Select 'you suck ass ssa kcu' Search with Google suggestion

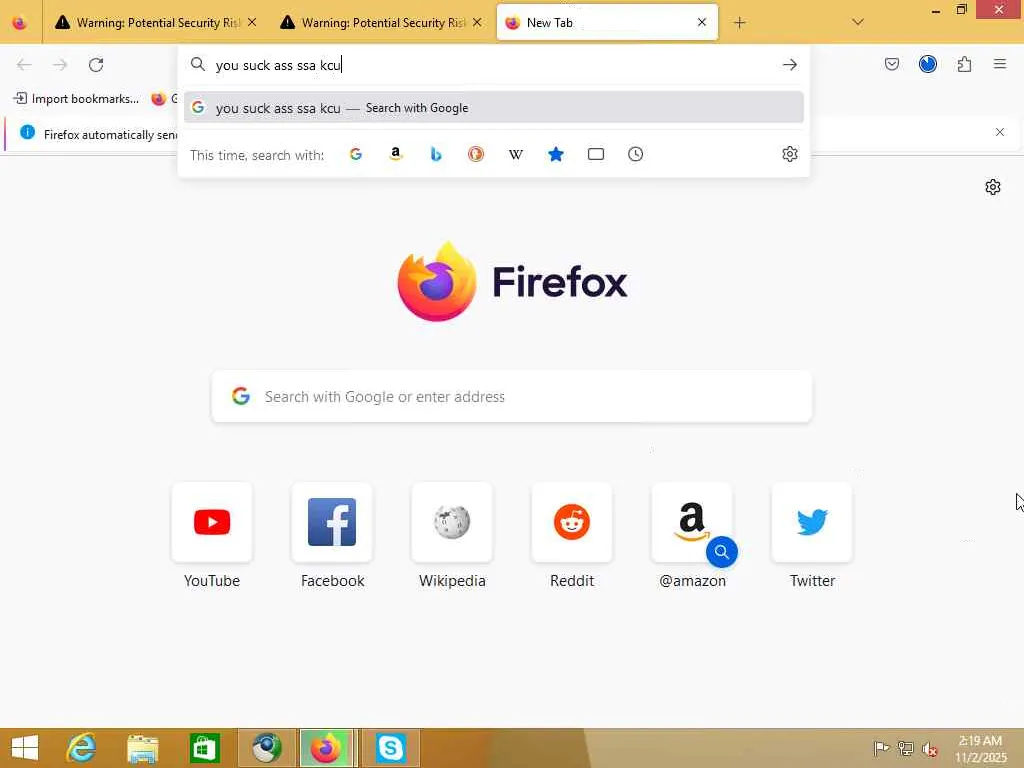pyautogui.click(x=494, y=108)
